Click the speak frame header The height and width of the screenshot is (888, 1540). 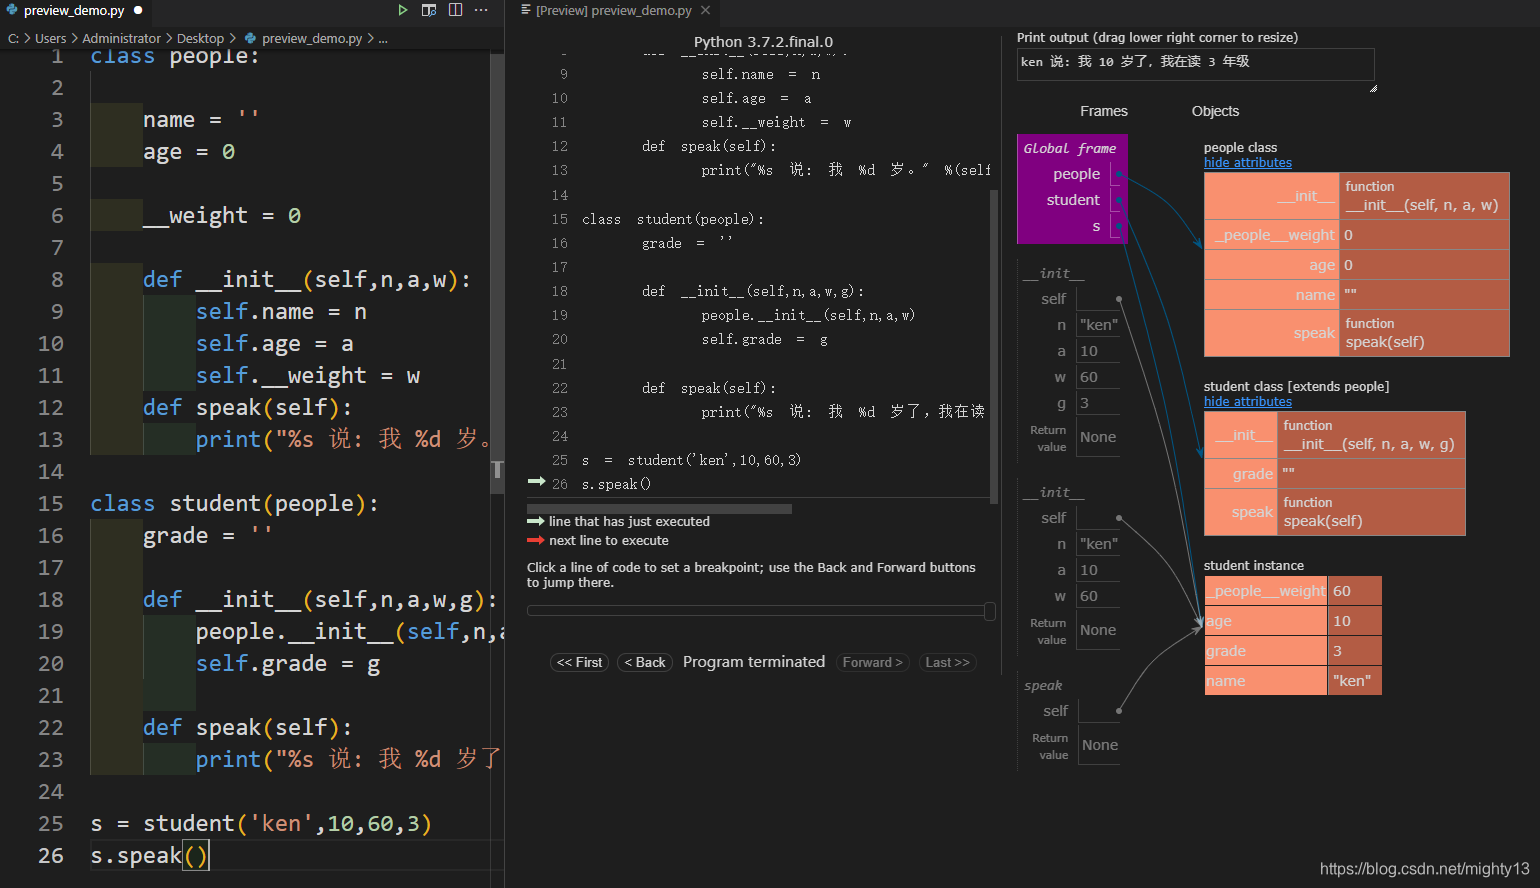[1043, 686]
